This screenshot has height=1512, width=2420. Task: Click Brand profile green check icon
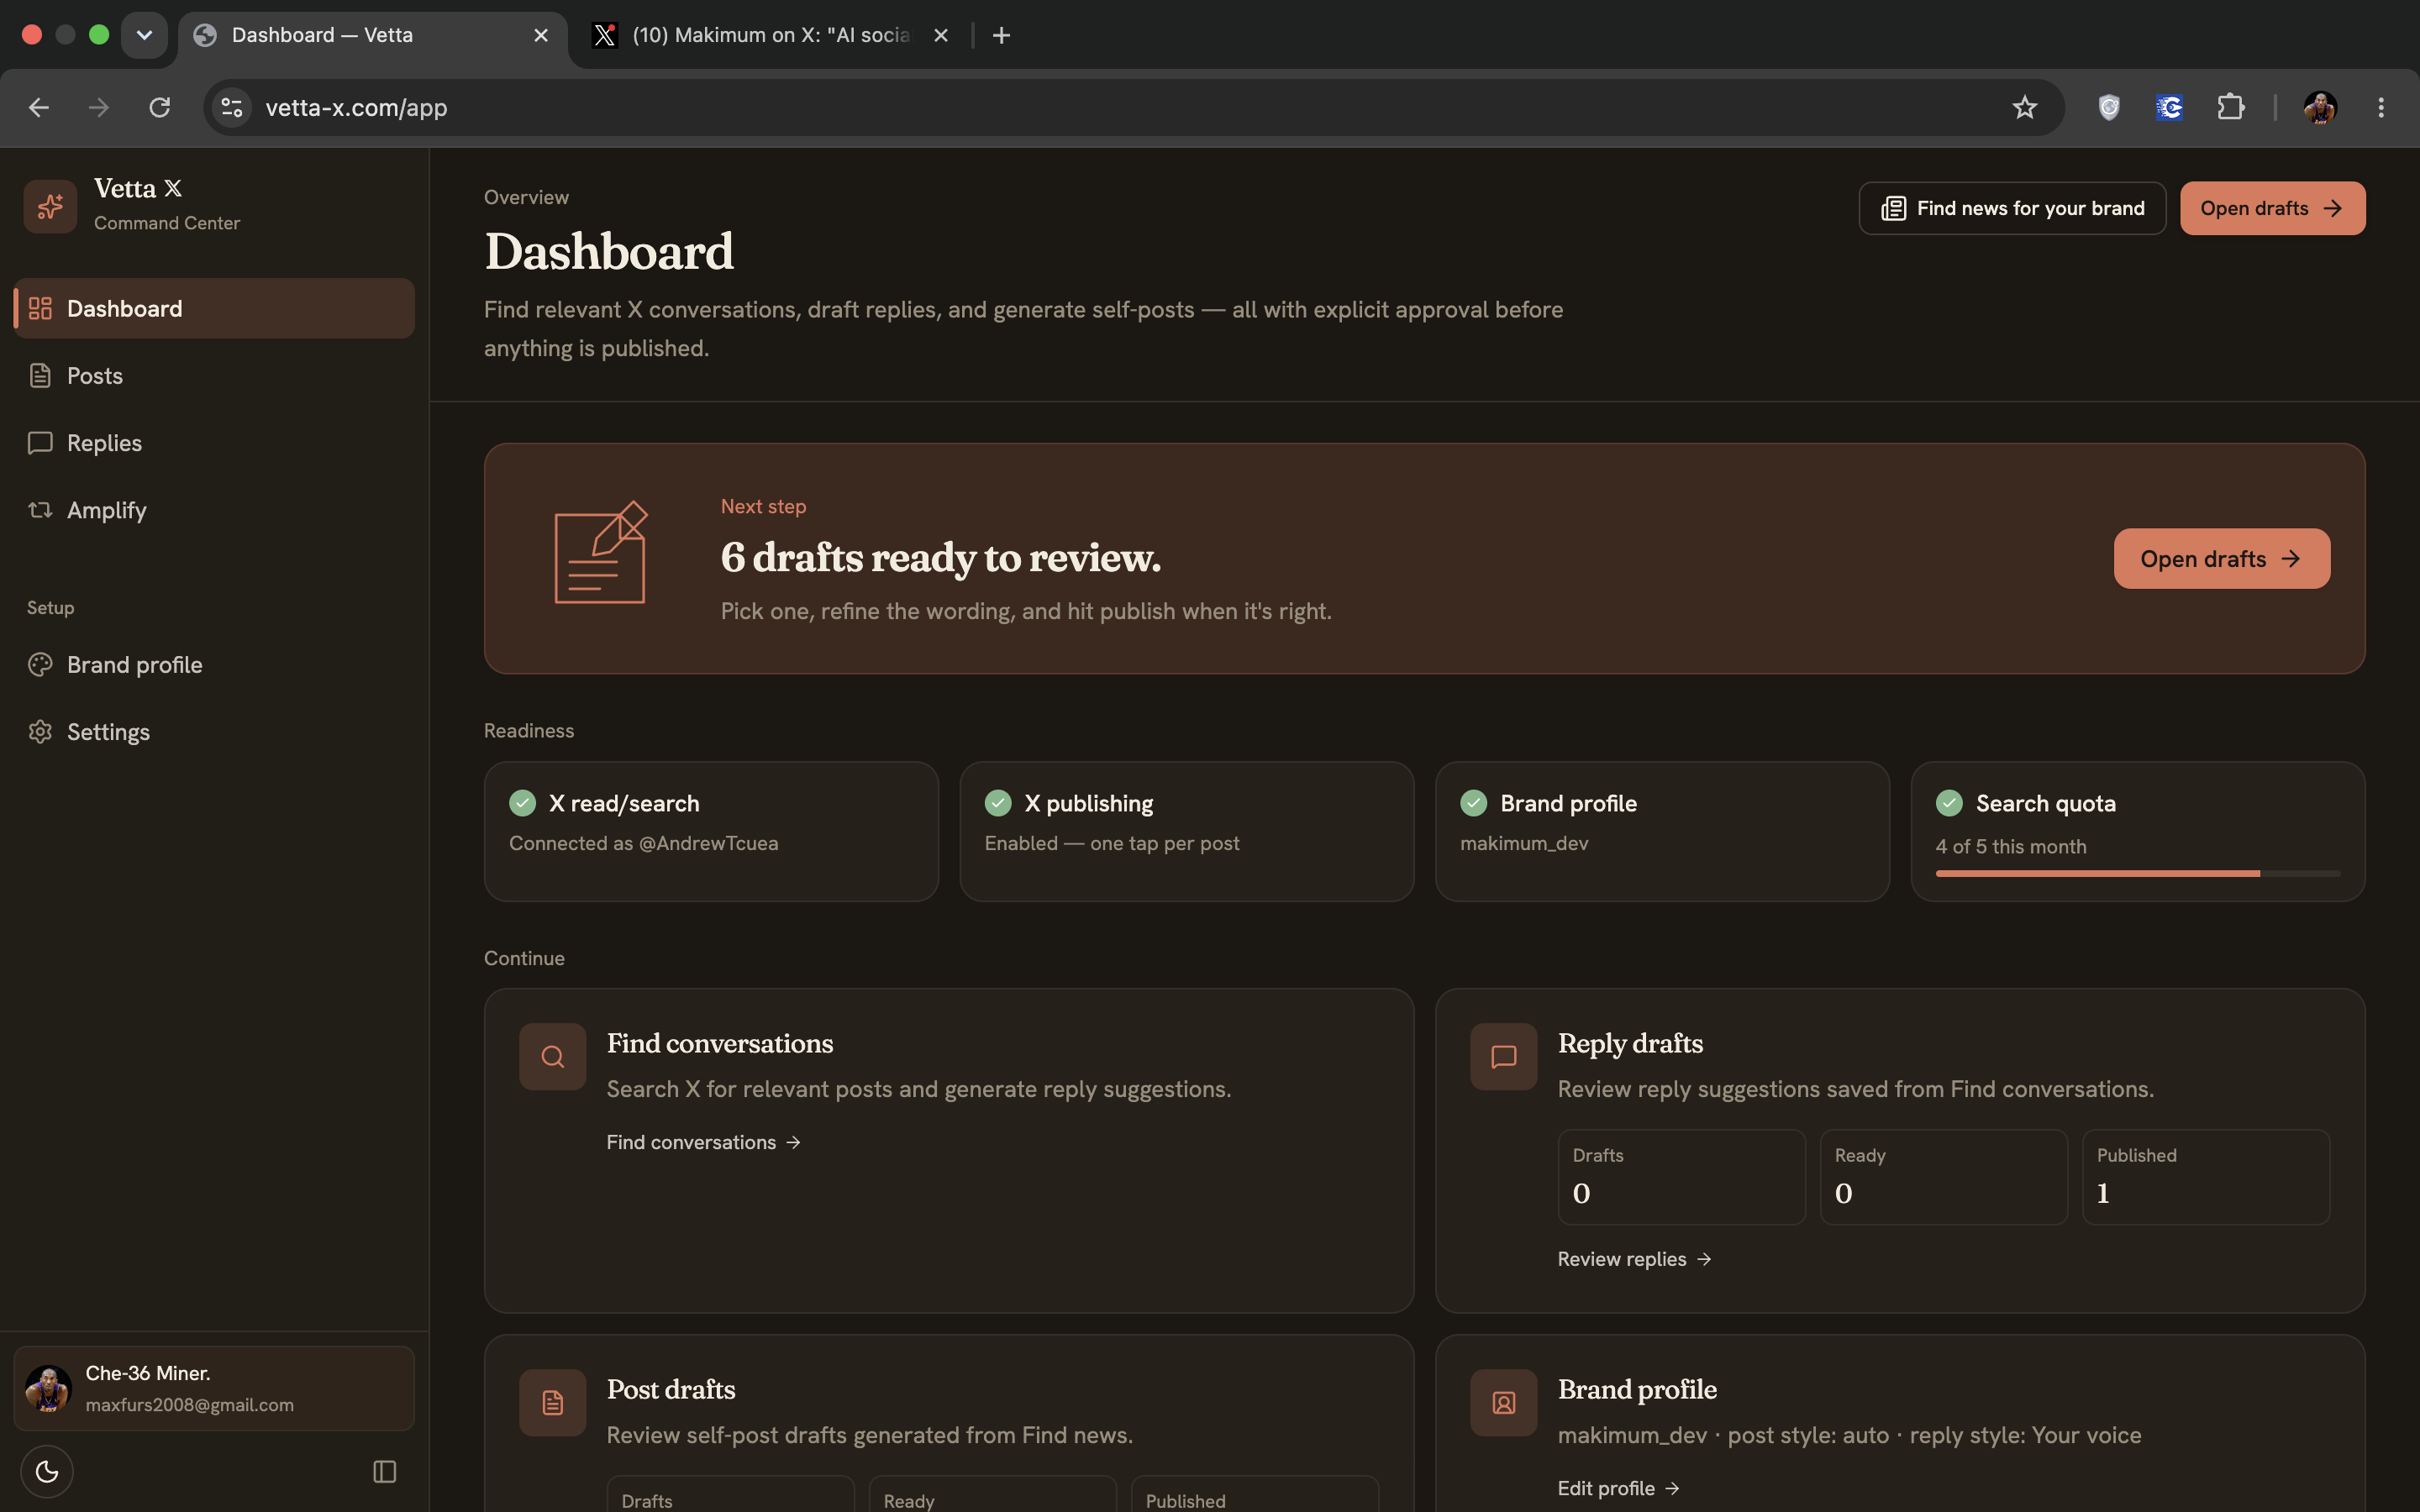coord(1473,803)
